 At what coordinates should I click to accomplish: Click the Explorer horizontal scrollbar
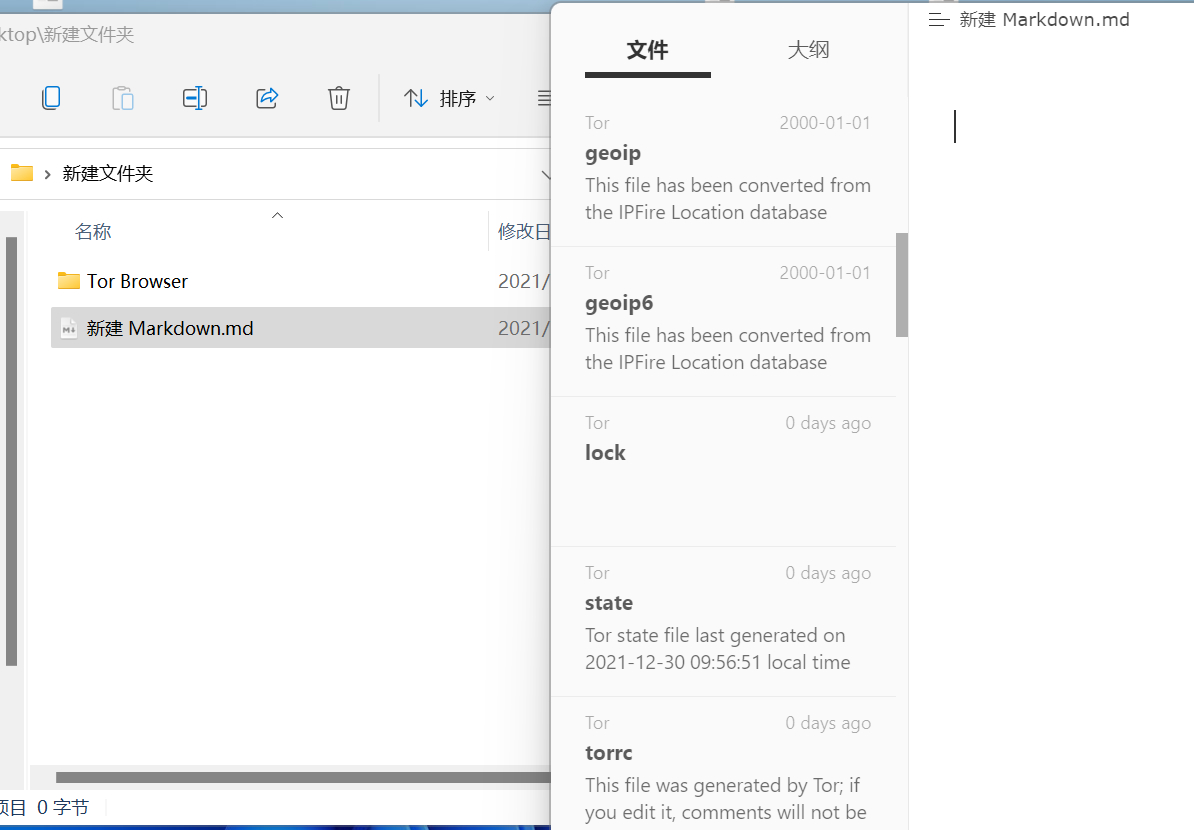(303, 777)
